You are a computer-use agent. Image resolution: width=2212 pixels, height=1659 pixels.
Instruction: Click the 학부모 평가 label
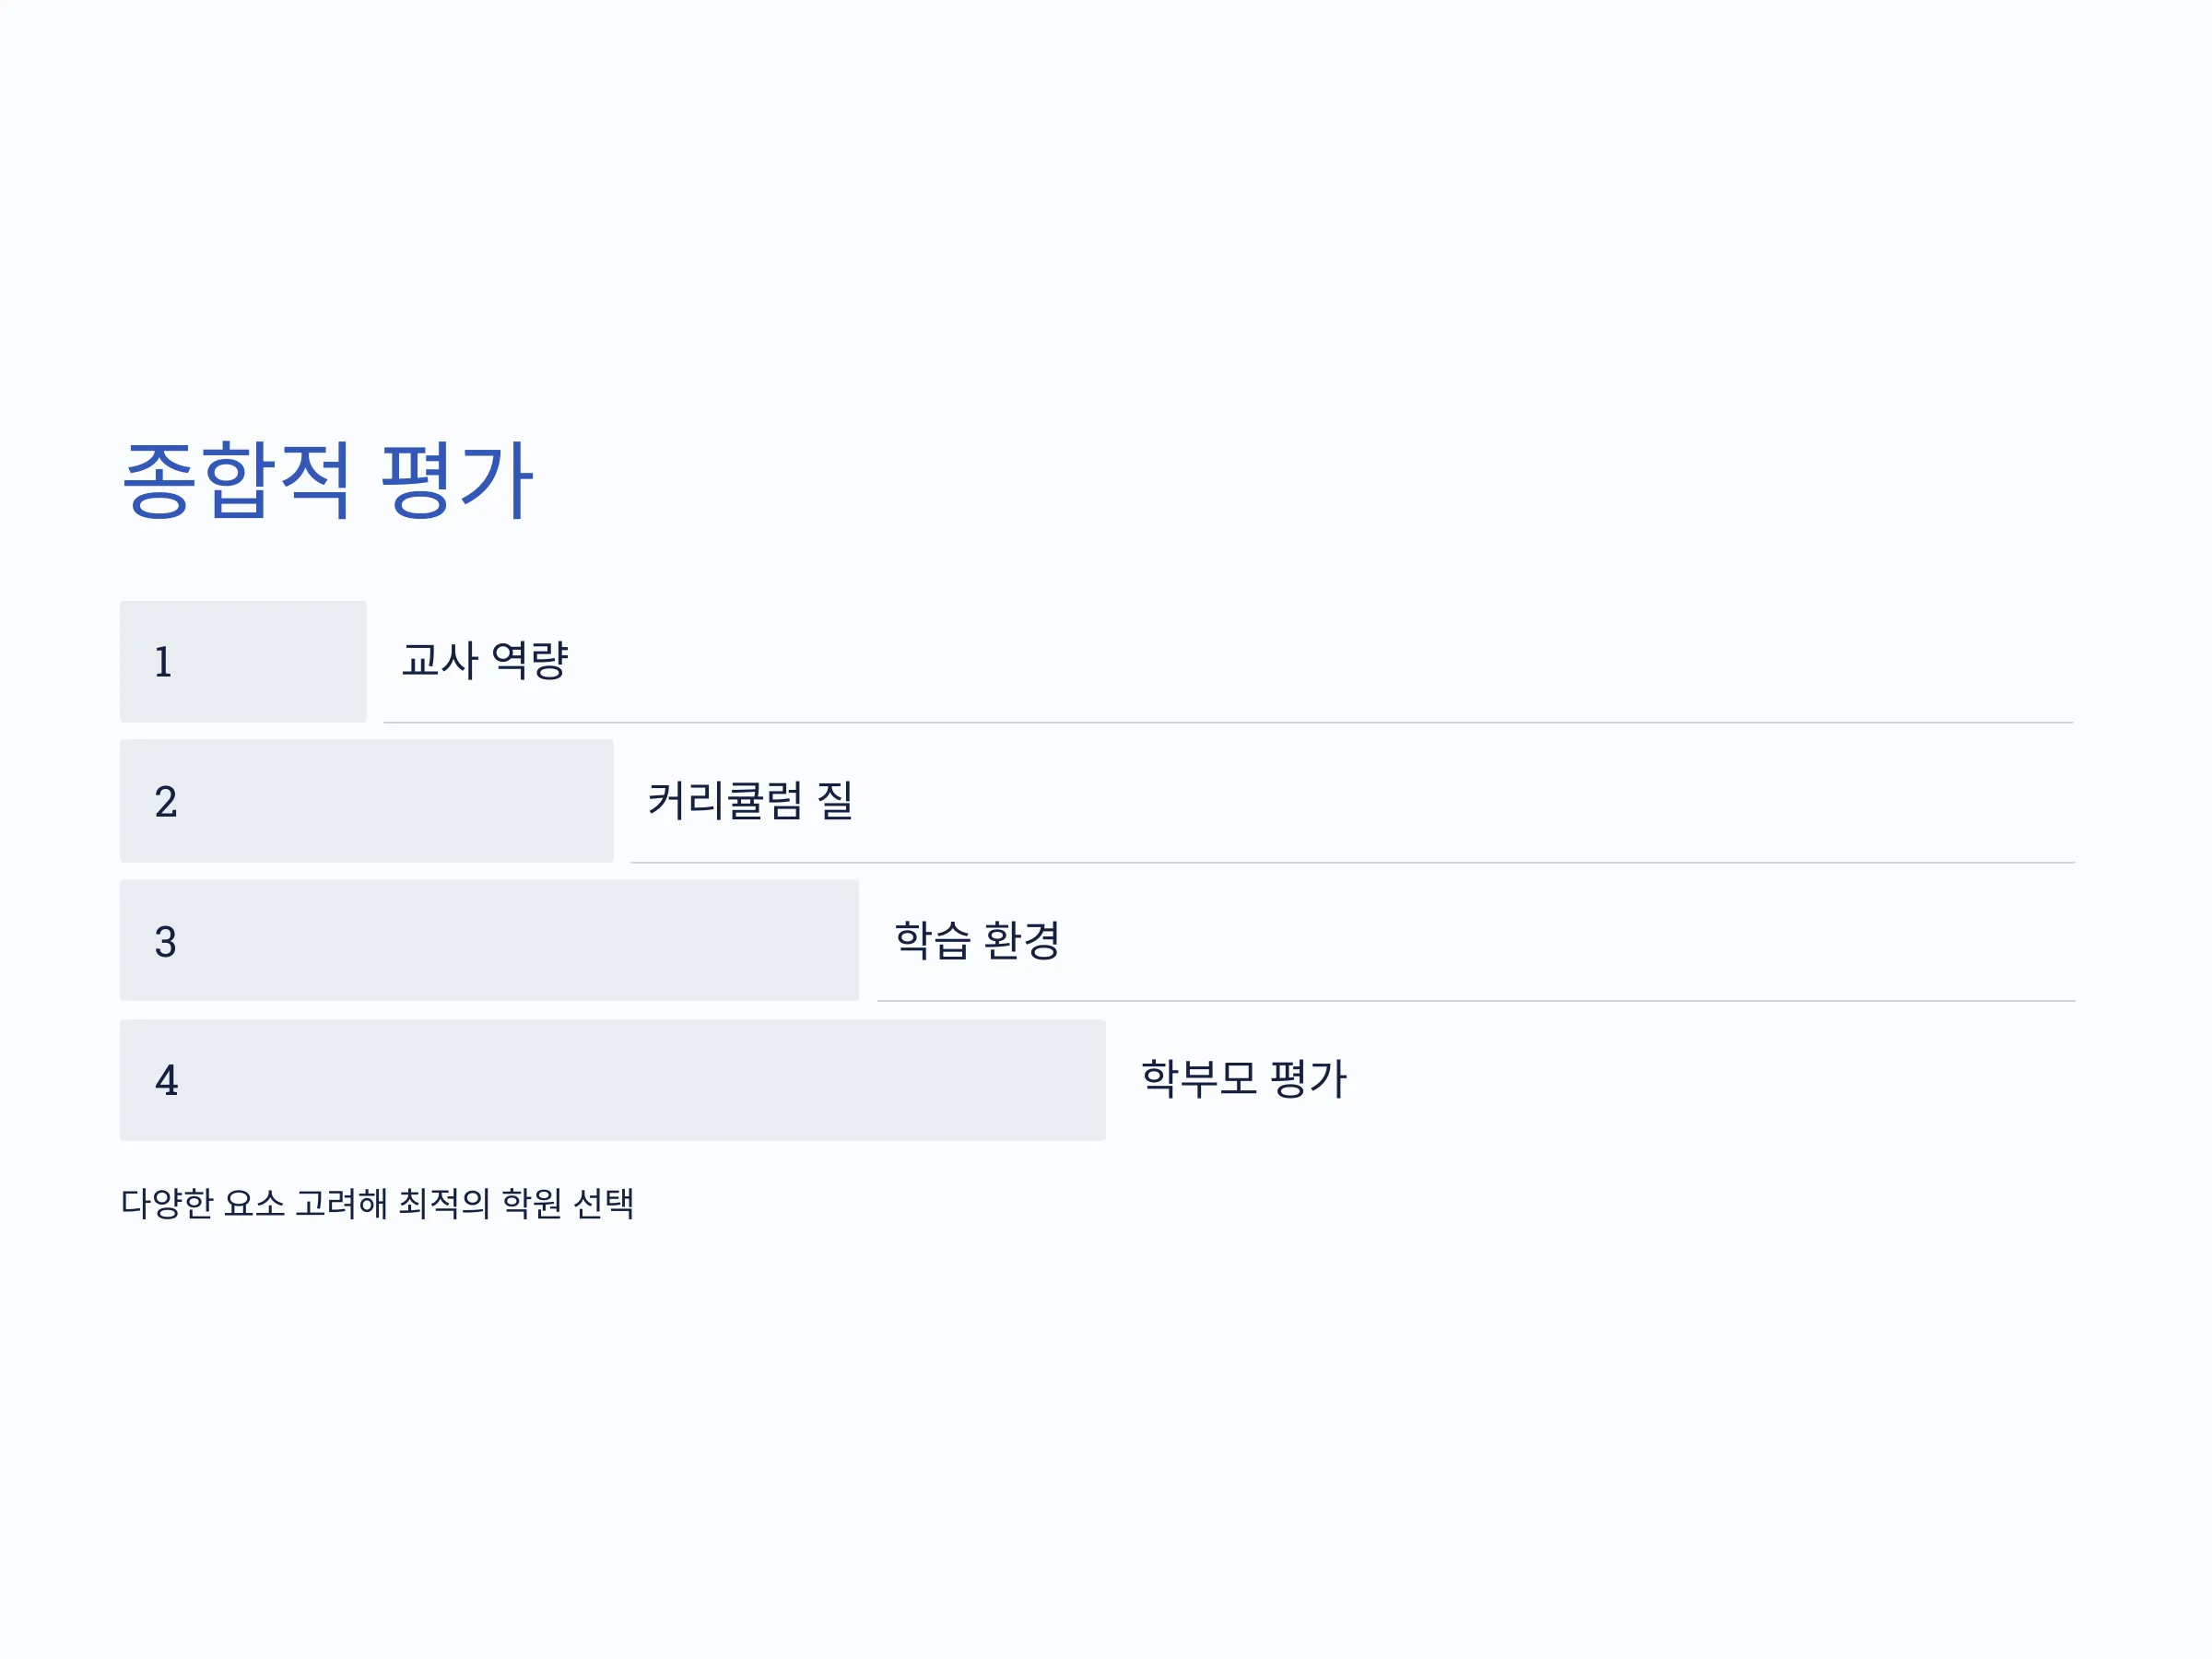1244,1079
